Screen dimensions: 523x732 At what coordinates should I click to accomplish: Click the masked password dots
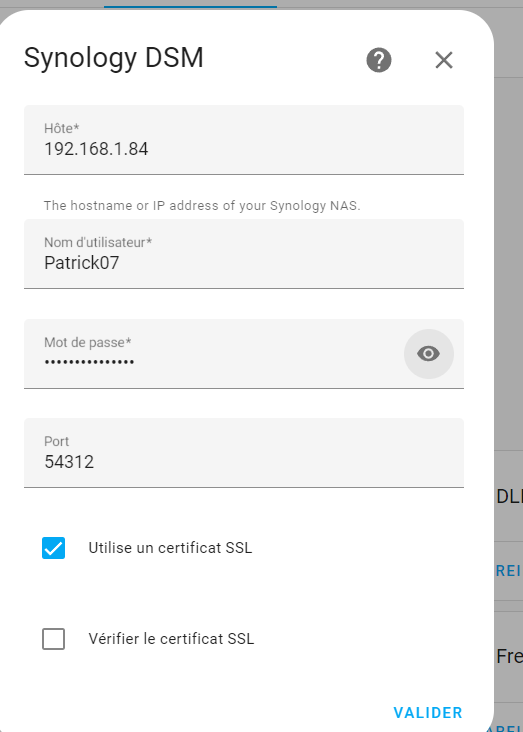pyautogui.click(x=89, y=362)
